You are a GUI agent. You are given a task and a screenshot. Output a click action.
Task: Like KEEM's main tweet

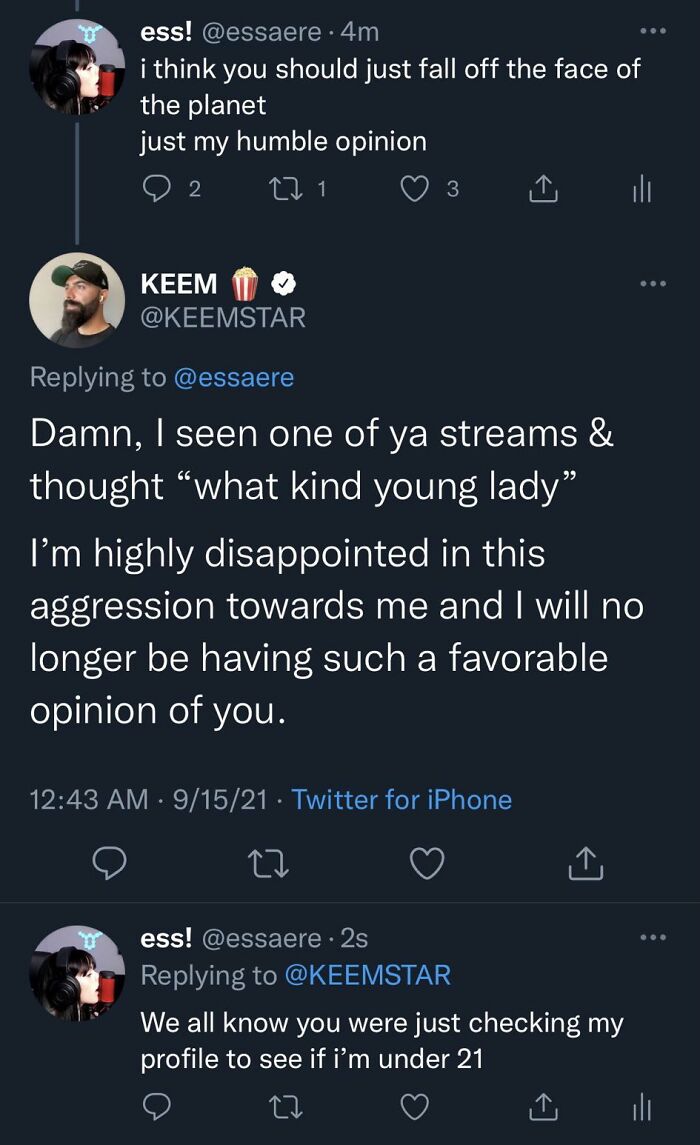[428, 862]
